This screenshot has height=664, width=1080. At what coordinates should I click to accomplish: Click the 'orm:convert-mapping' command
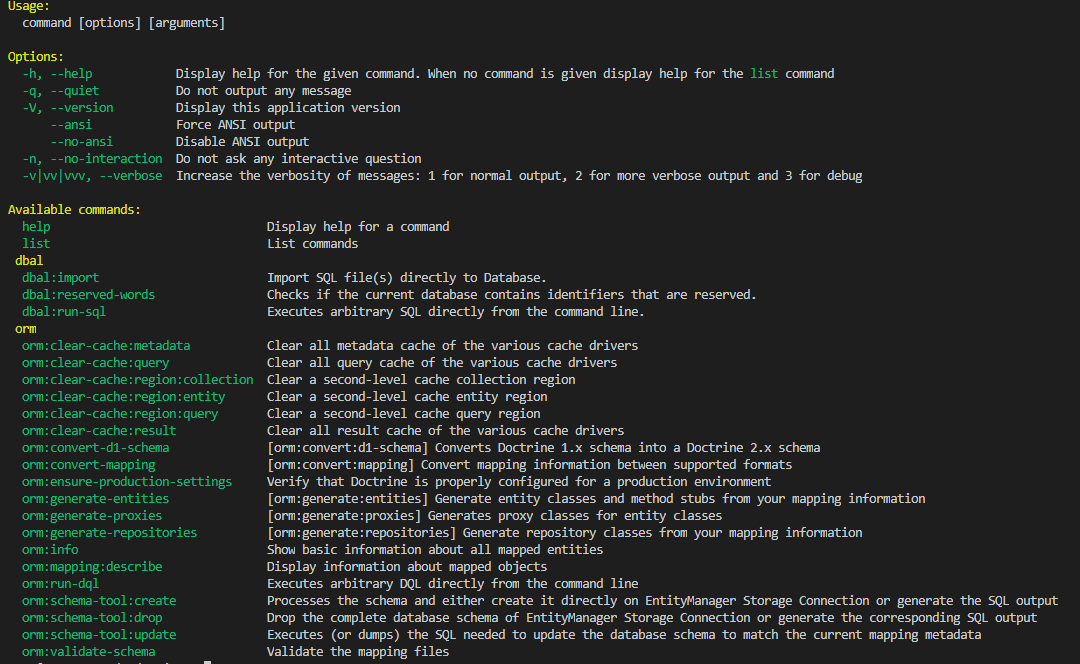[x=88, y=465]
